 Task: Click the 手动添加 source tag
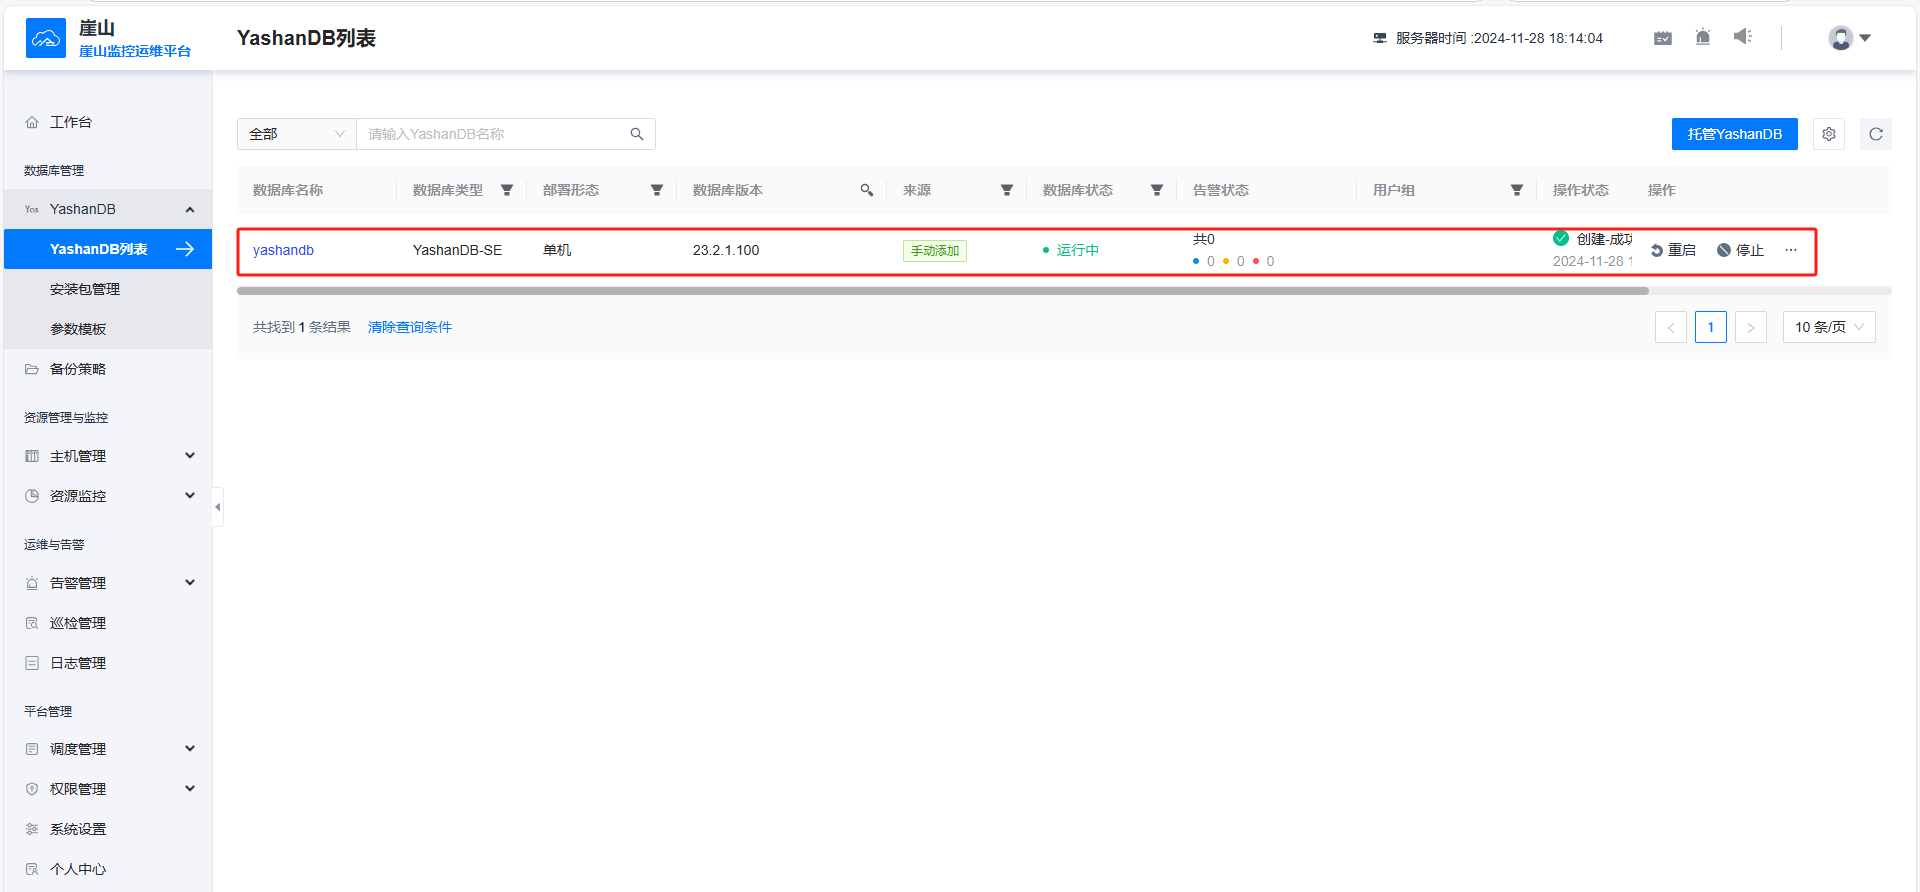(935, 251)
